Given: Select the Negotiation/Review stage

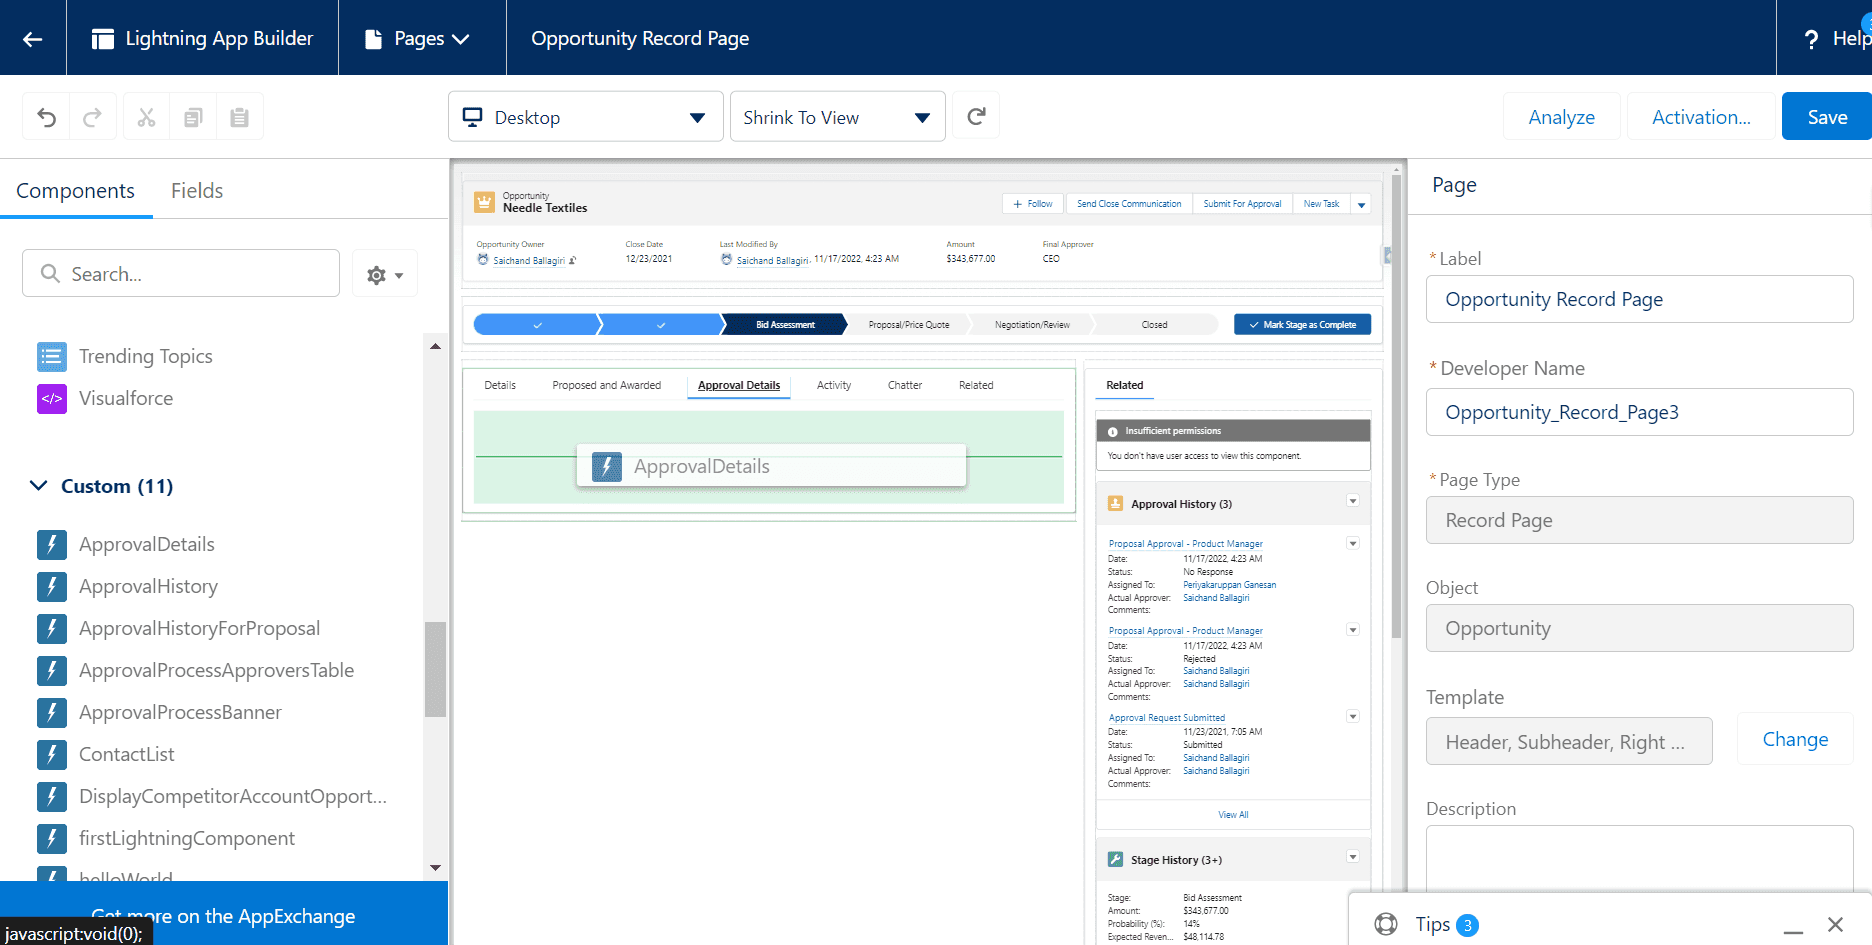Looking at the screenshot, I should point(1032,324).
